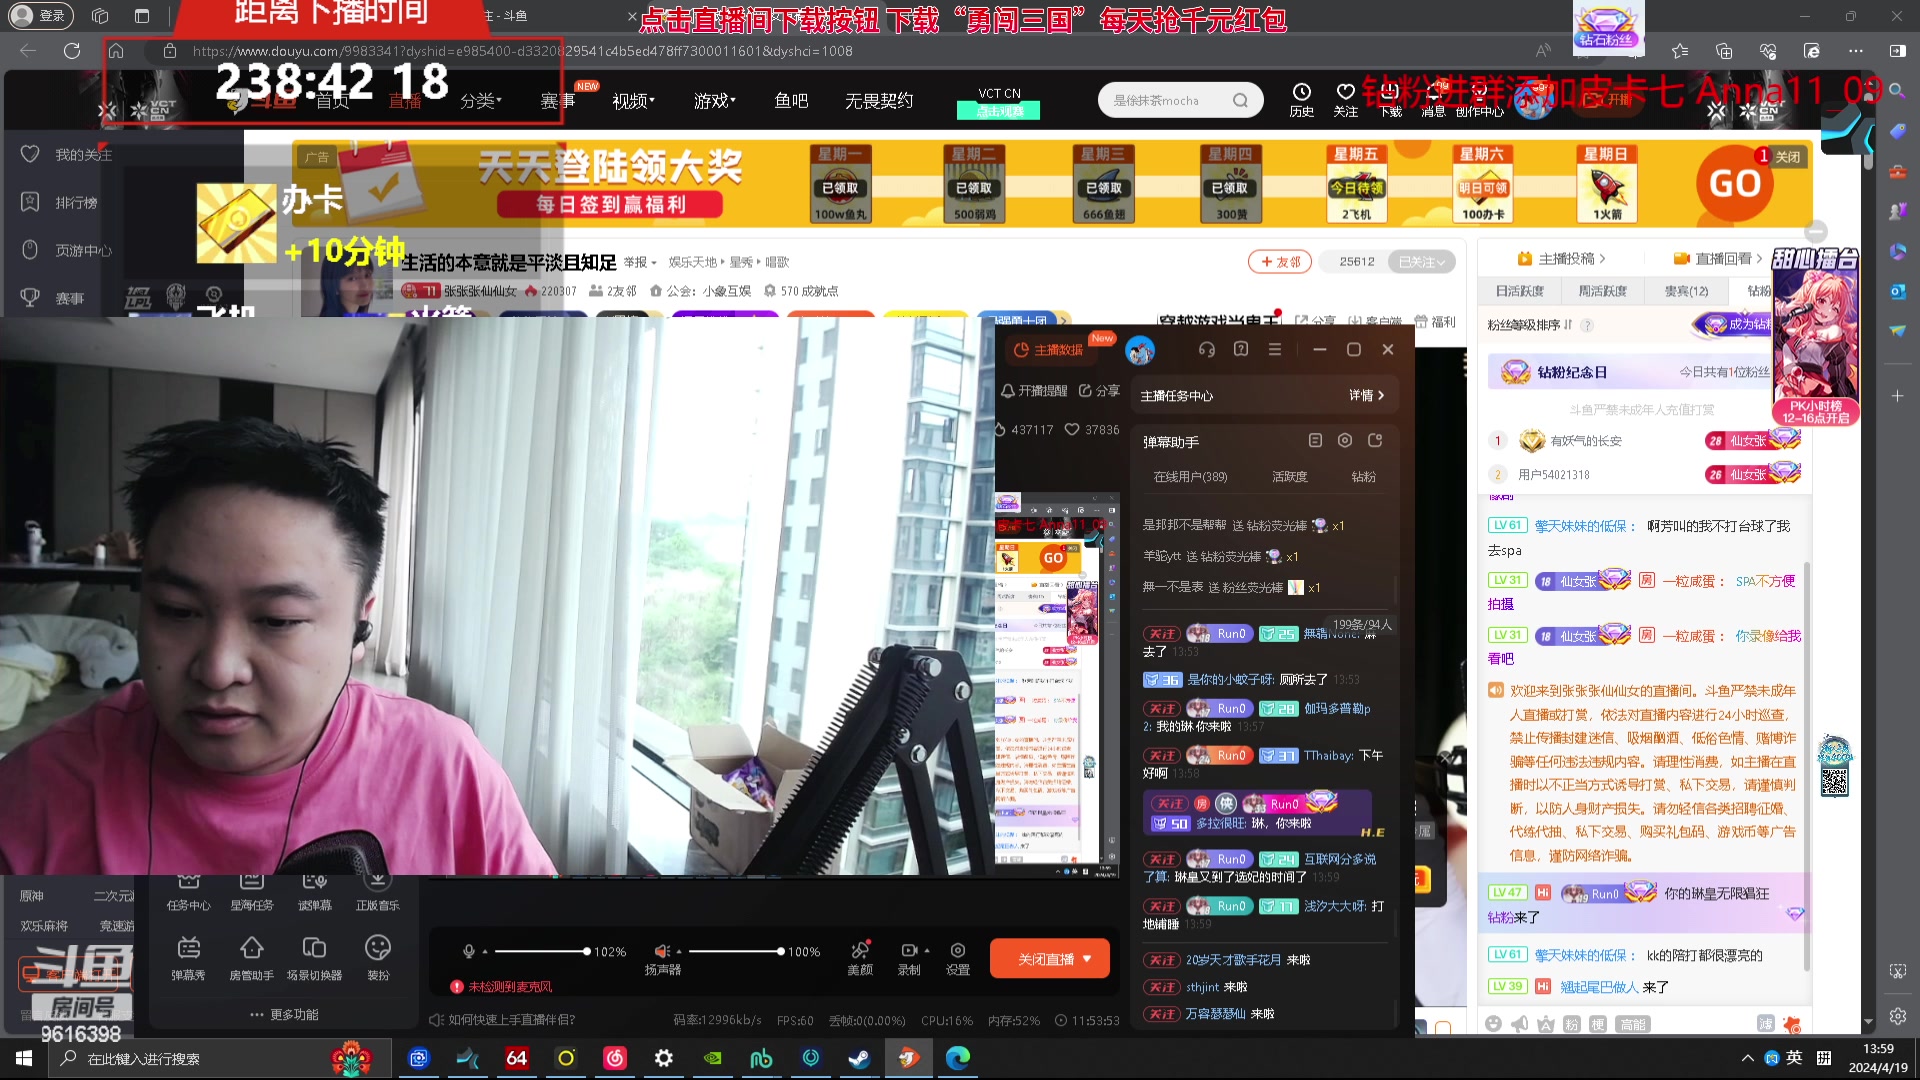1920x1080 pixels.
Task: Open streaming 设置 settings gear
Action: click(958, 952)
